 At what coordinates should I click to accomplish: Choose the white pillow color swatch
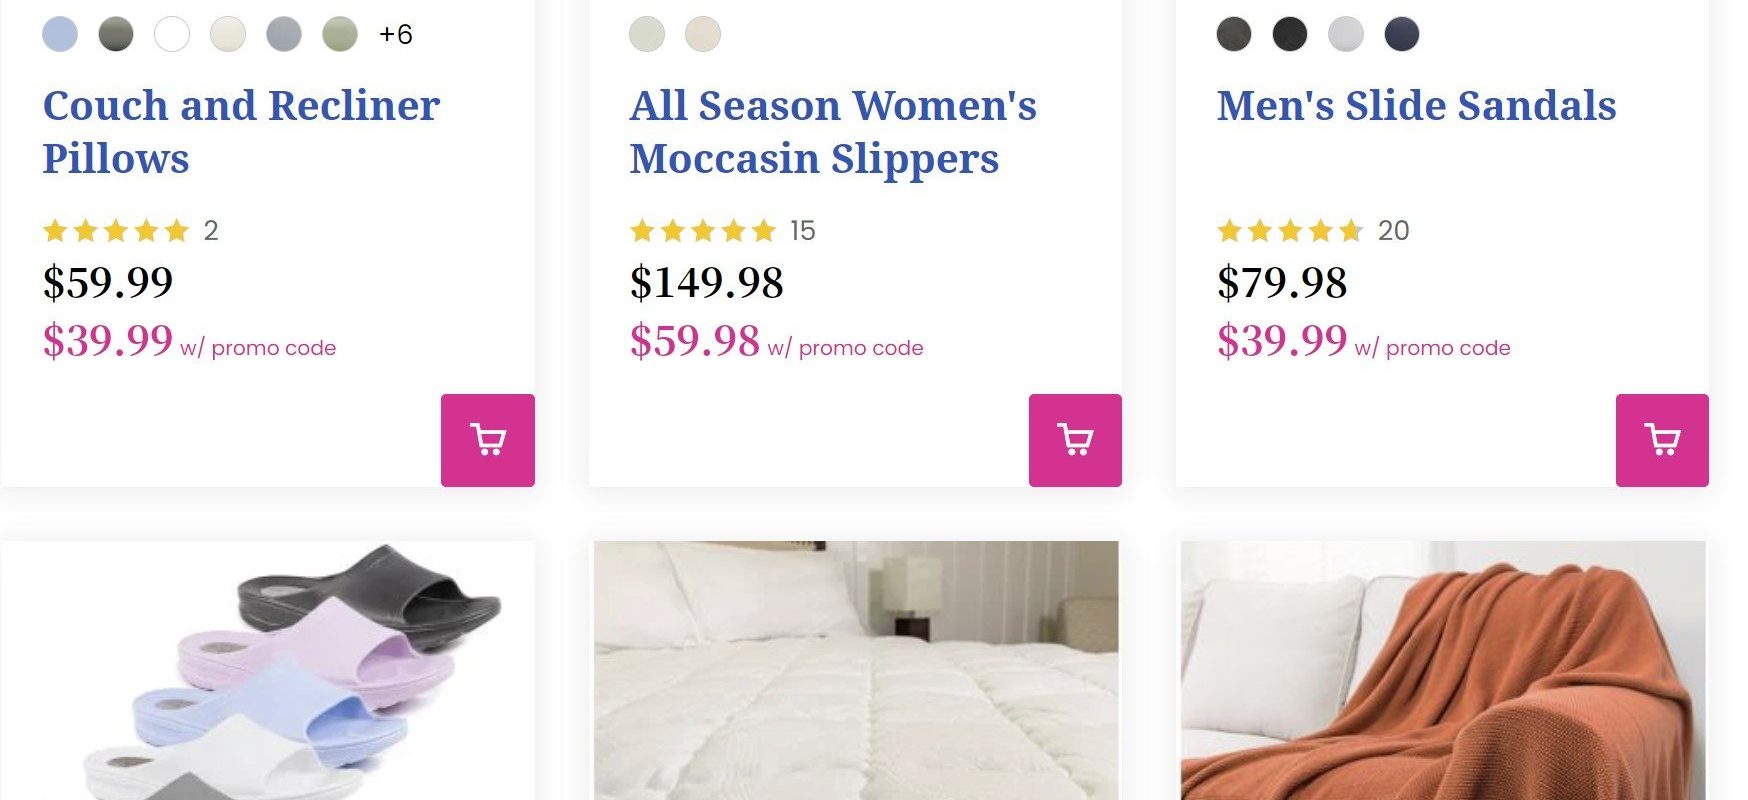(x=172, y=34)
